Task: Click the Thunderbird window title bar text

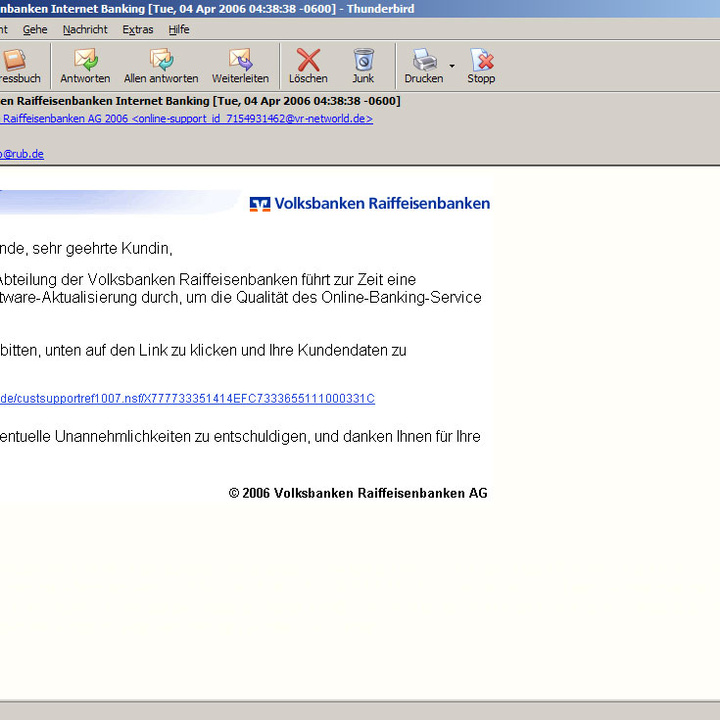Action: [207, 9]
